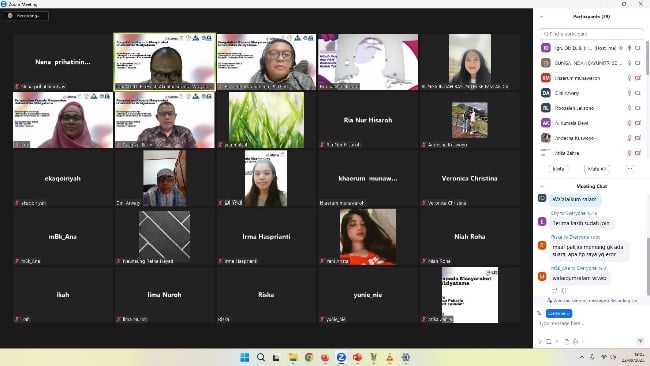650x366 pixels.
Task: Click the Invite button in Participants panel
Action: pos(558,169)
